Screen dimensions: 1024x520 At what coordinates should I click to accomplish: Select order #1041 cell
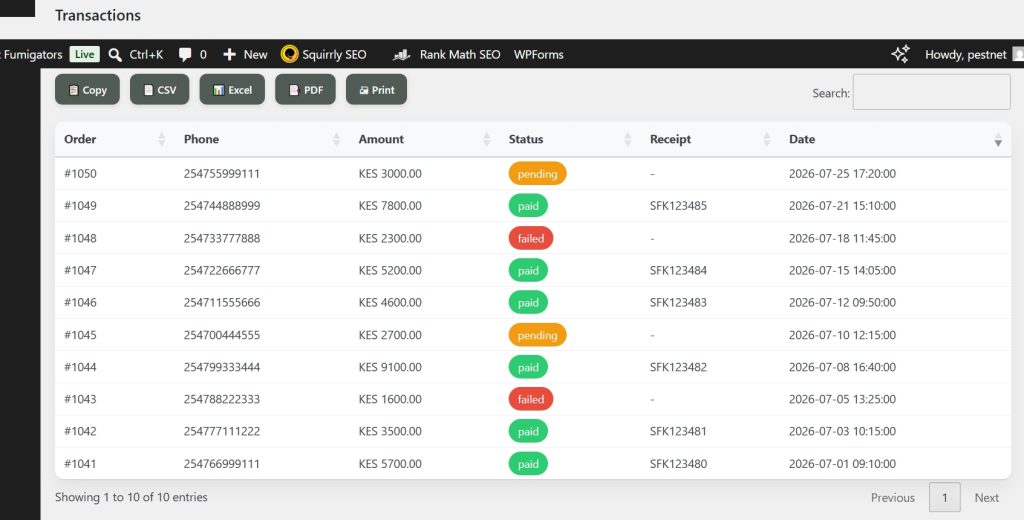(x=80, y=464)
